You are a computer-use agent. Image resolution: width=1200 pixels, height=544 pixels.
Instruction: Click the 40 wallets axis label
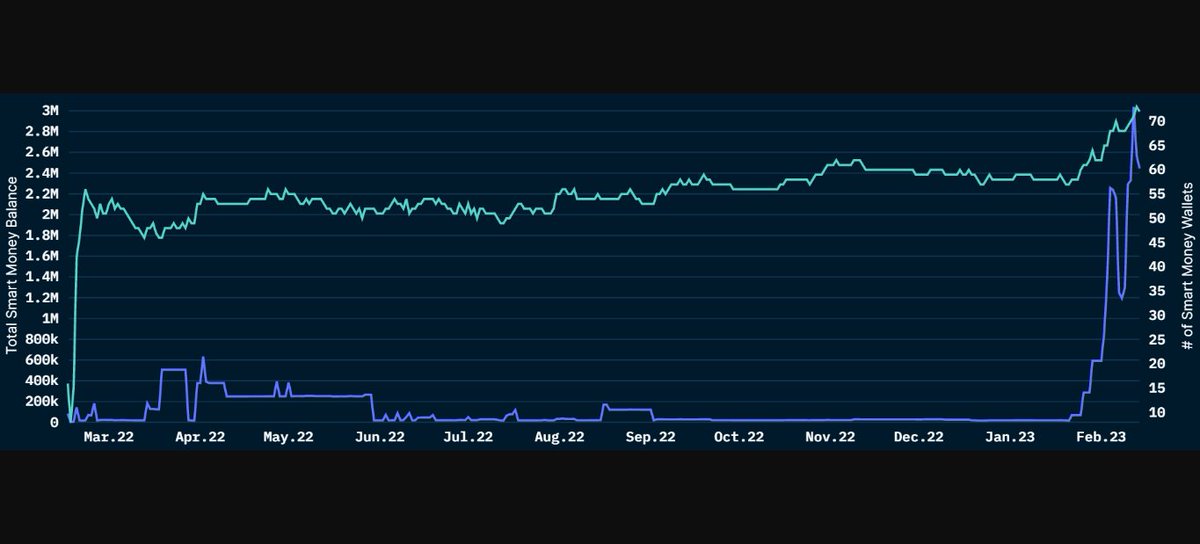pos(1157,267)
